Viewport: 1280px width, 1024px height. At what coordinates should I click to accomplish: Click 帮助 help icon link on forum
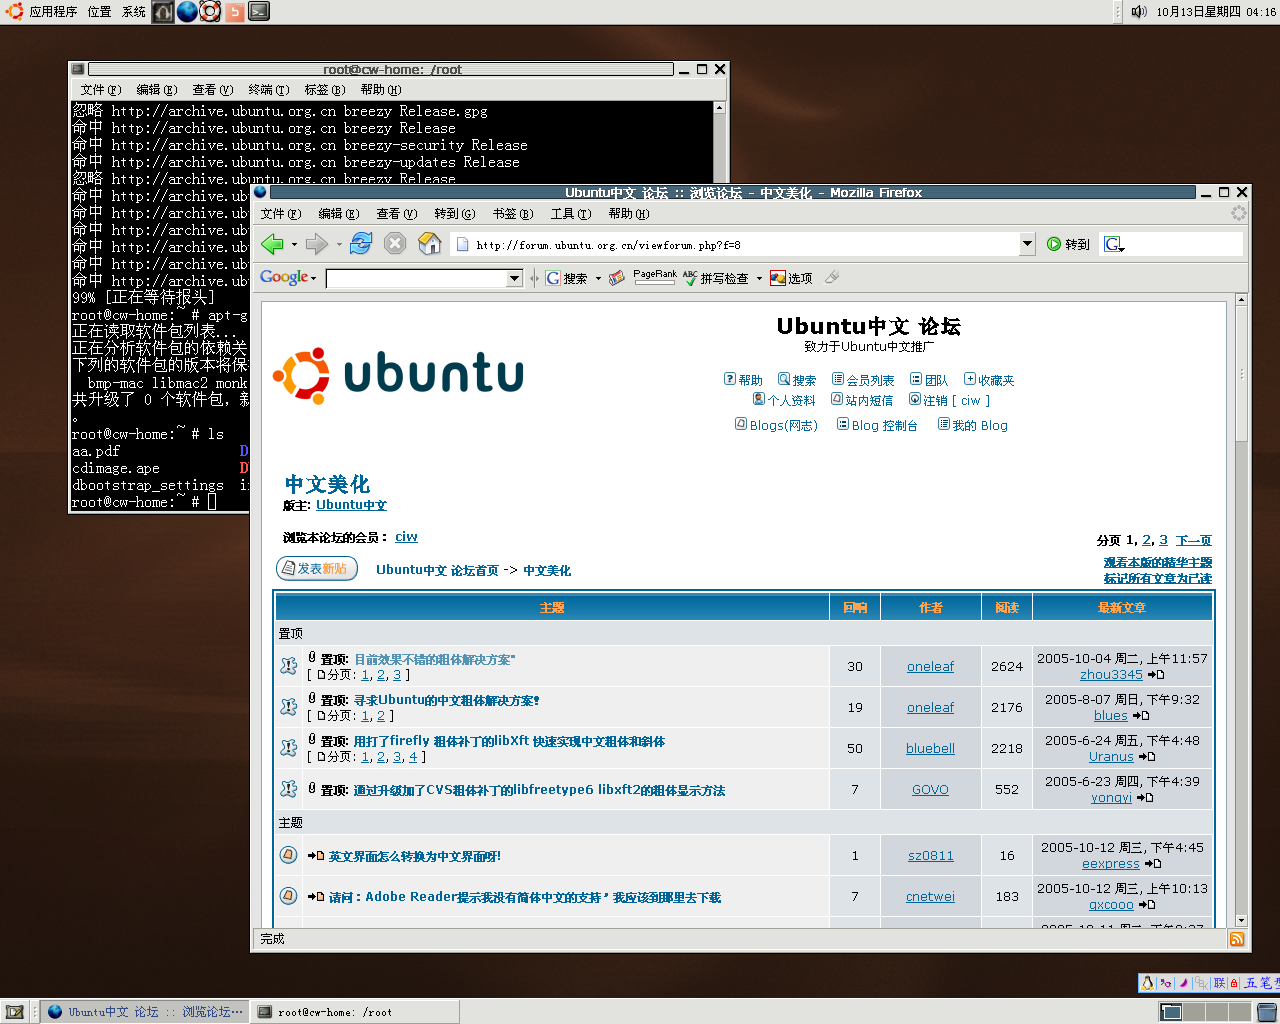(x=743, y=380)
